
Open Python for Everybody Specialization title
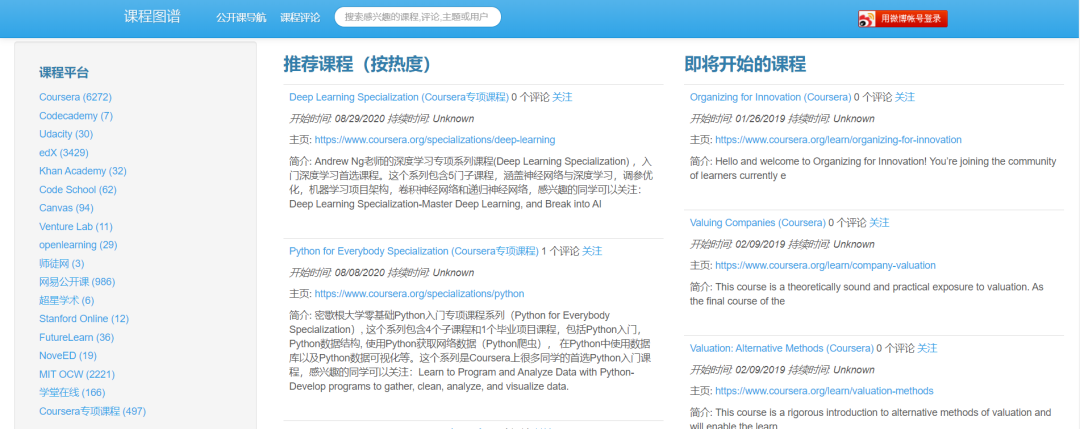[414, 251]
